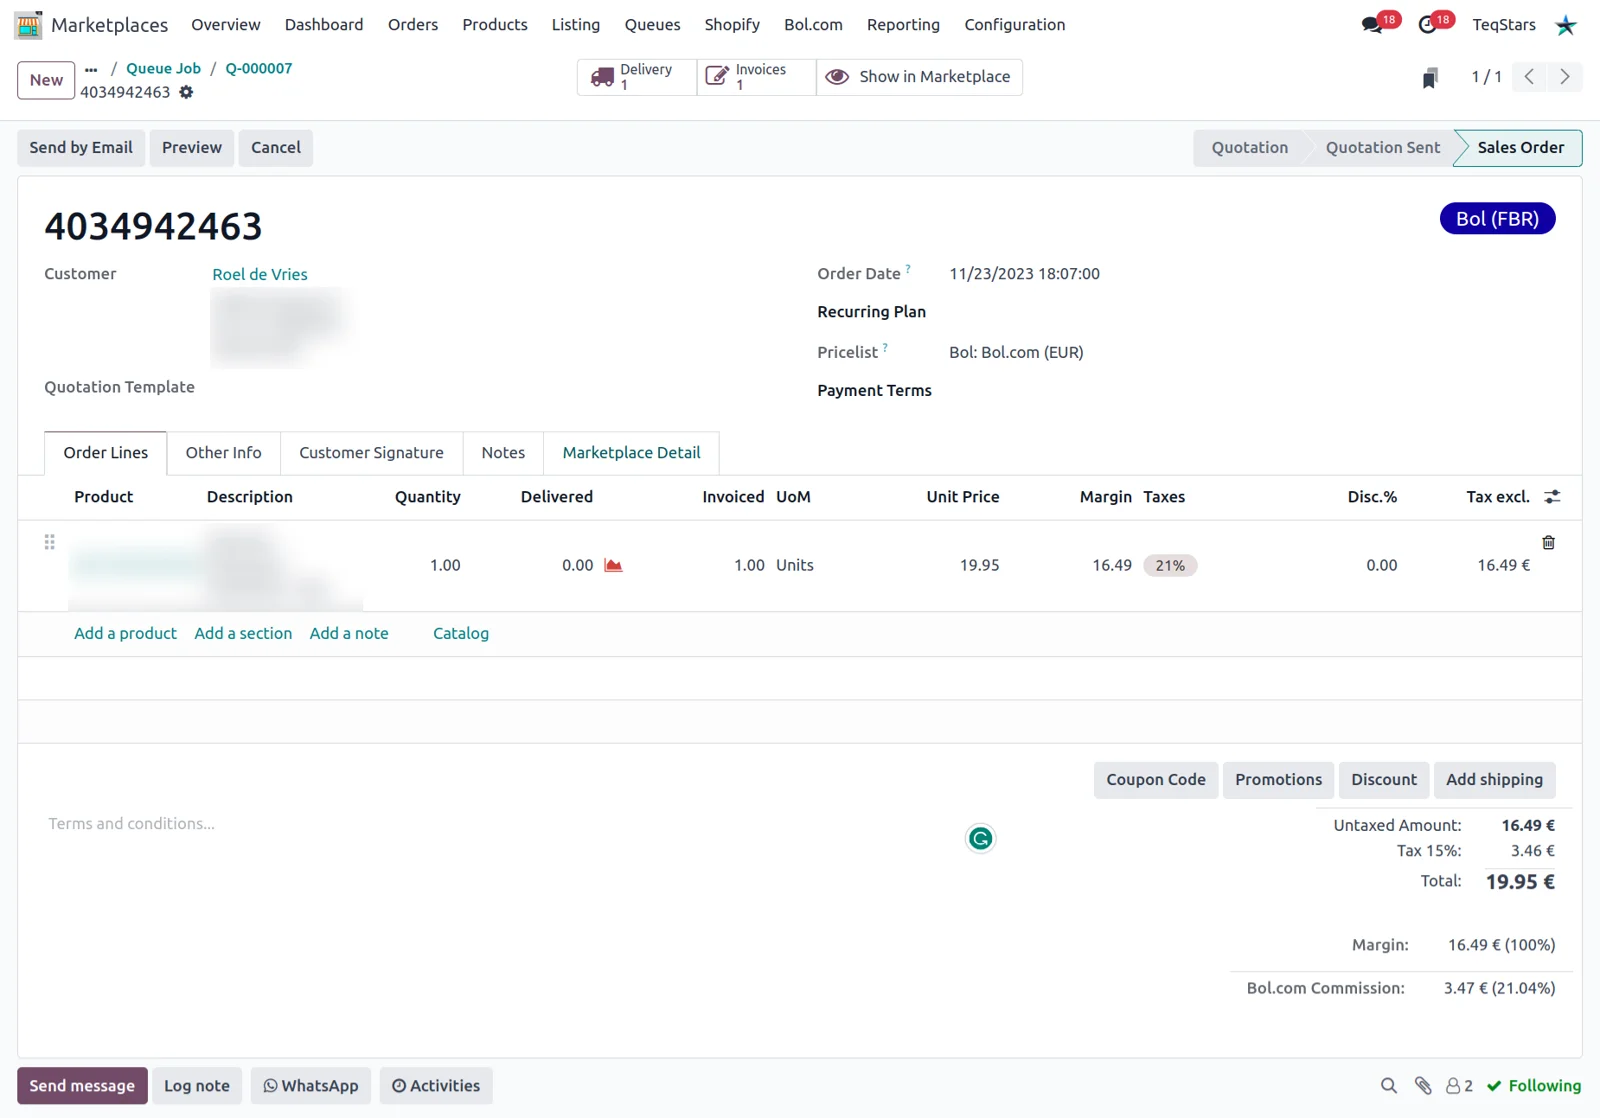Cancel the sales order

tap(276, 148)
